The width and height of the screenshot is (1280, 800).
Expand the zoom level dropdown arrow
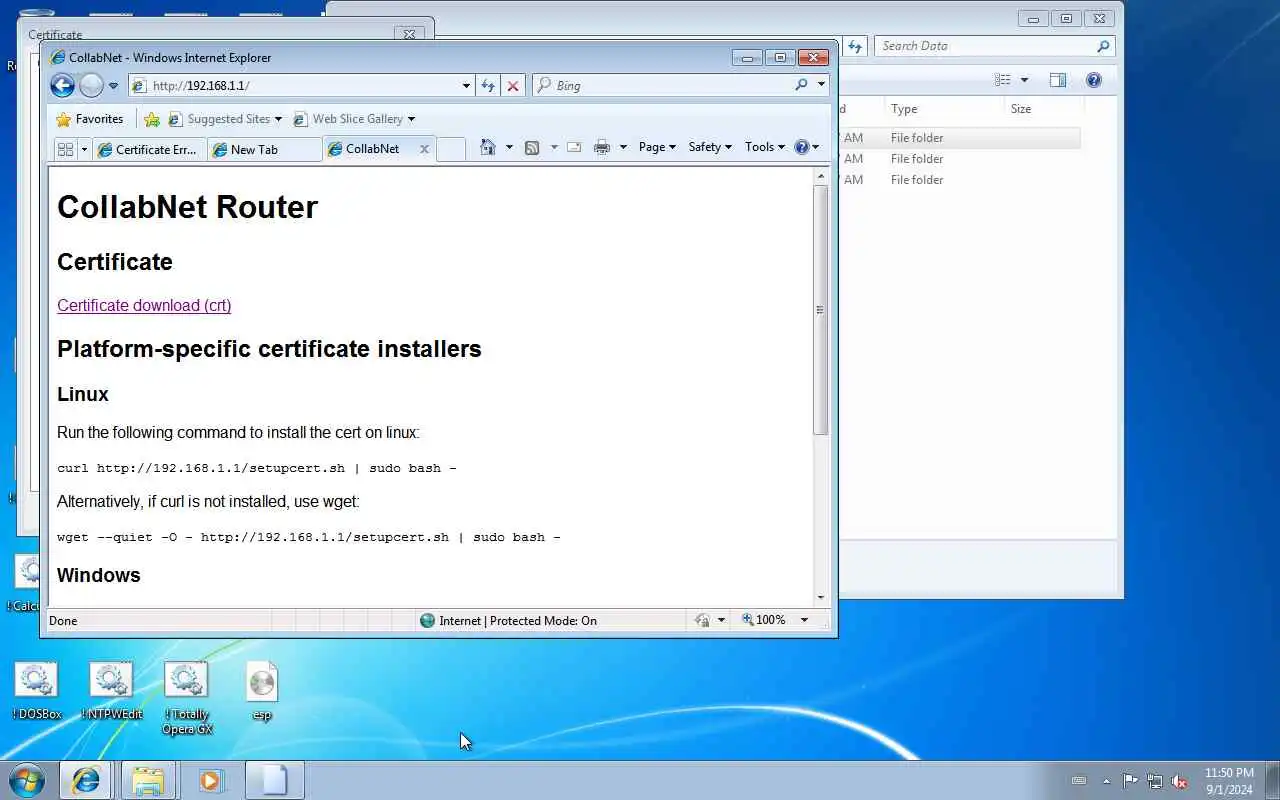point(804,621)
